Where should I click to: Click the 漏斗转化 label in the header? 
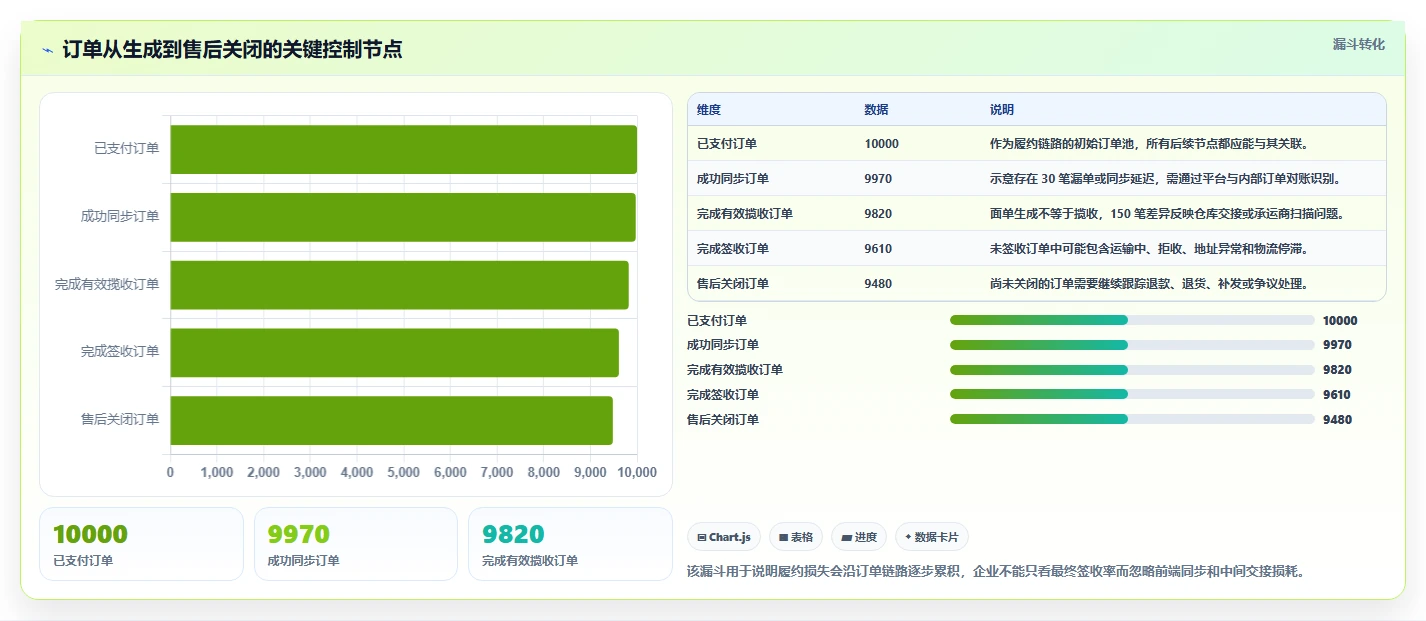pyautogui.click(x=1359, y=44)
